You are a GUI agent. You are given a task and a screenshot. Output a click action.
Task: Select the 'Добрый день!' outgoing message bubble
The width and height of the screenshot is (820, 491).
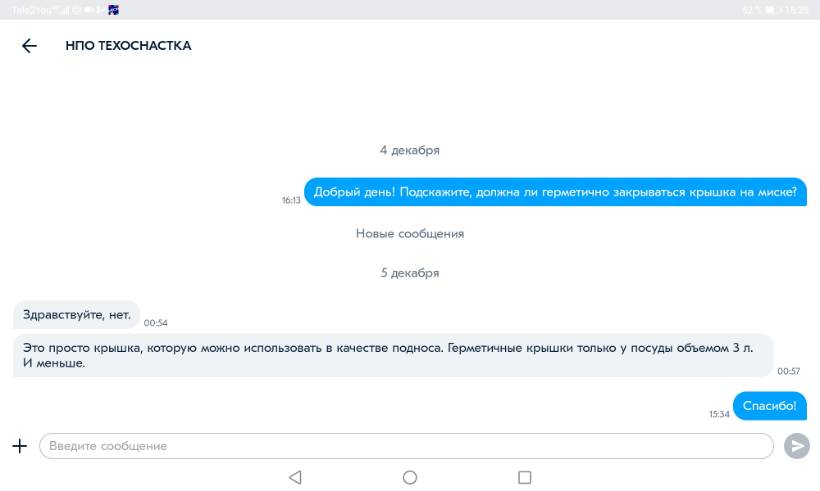[x=555, y=193]
